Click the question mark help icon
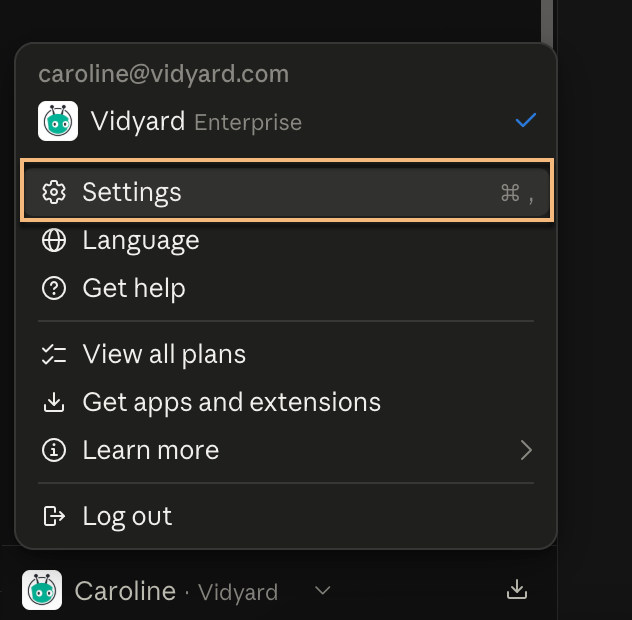Screen dimensions: 632x620 (54, 288)
